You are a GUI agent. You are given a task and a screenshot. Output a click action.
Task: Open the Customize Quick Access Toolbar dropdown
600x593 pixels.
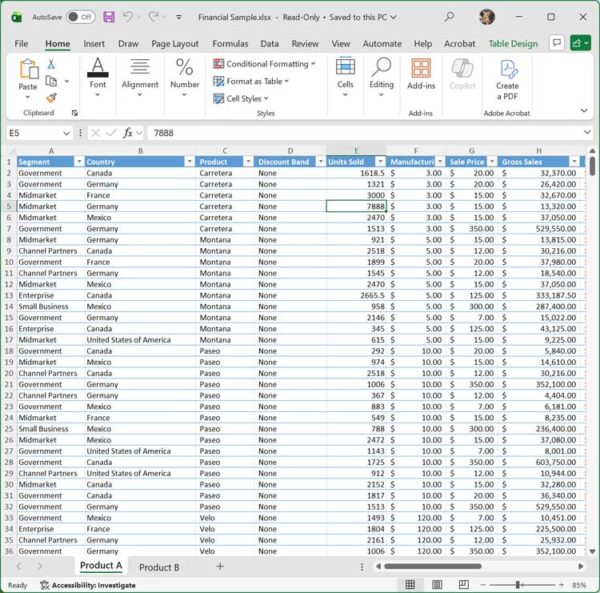[179, 17]
